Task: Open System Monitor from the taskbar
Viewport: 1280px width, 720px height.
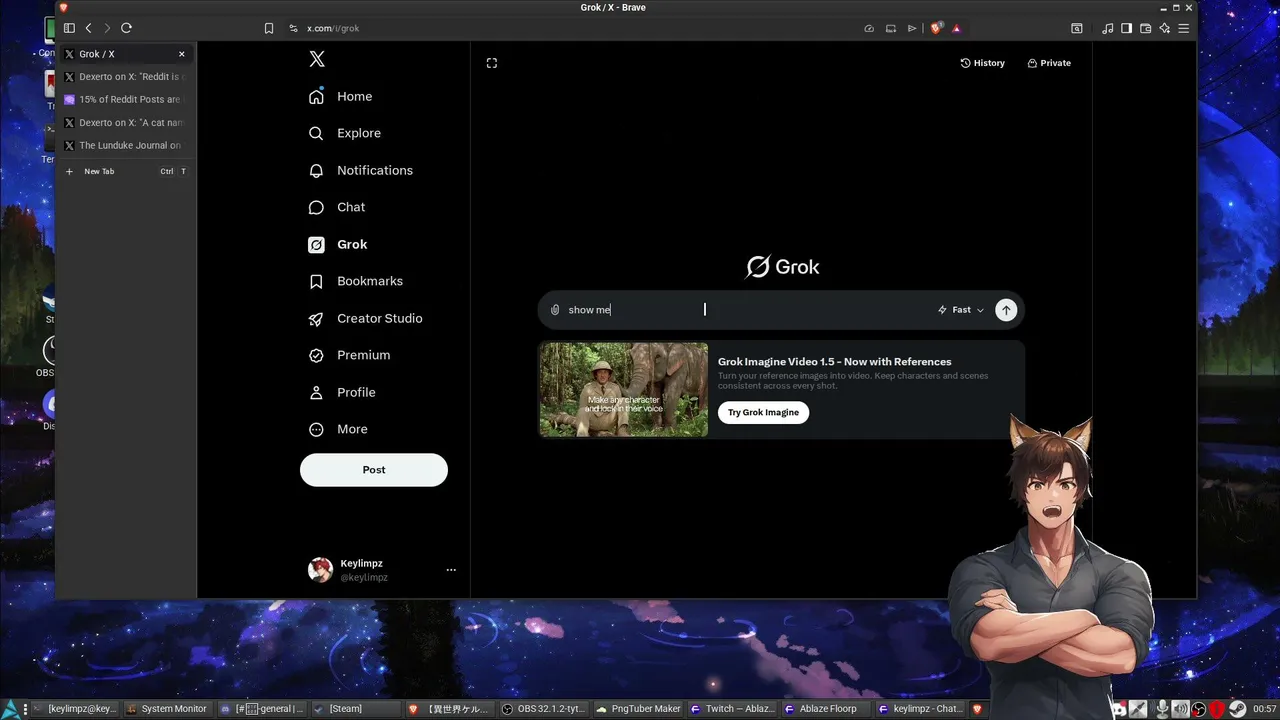Action: tap(167, 709)
